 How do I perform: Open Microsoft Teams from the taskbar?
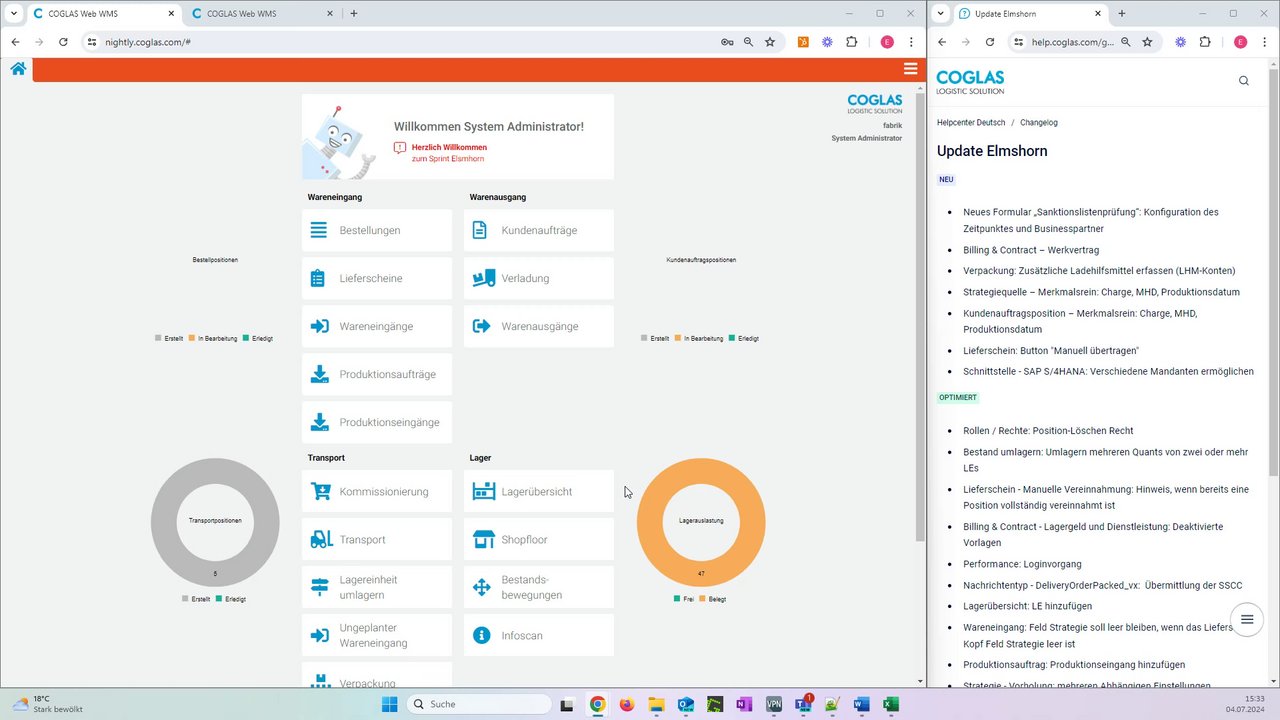[802, 704]
